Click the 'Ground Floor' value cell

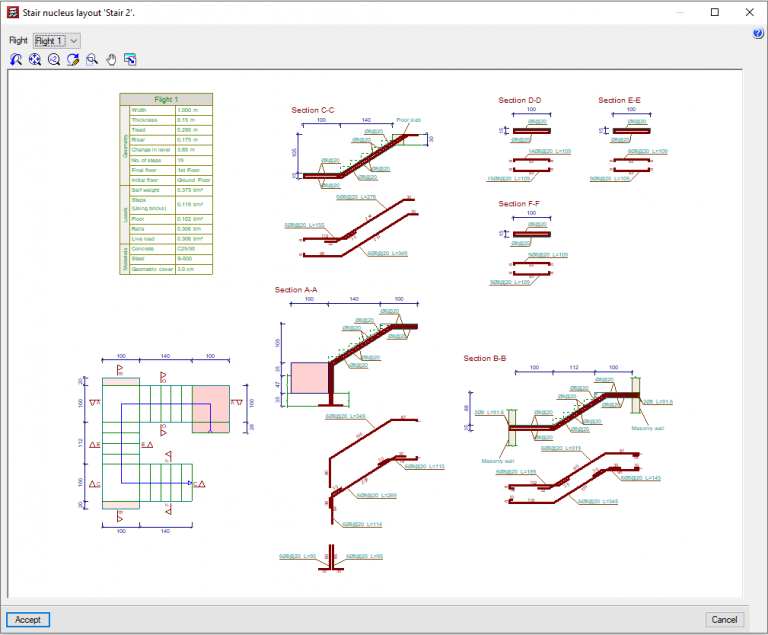click(194, 180)
